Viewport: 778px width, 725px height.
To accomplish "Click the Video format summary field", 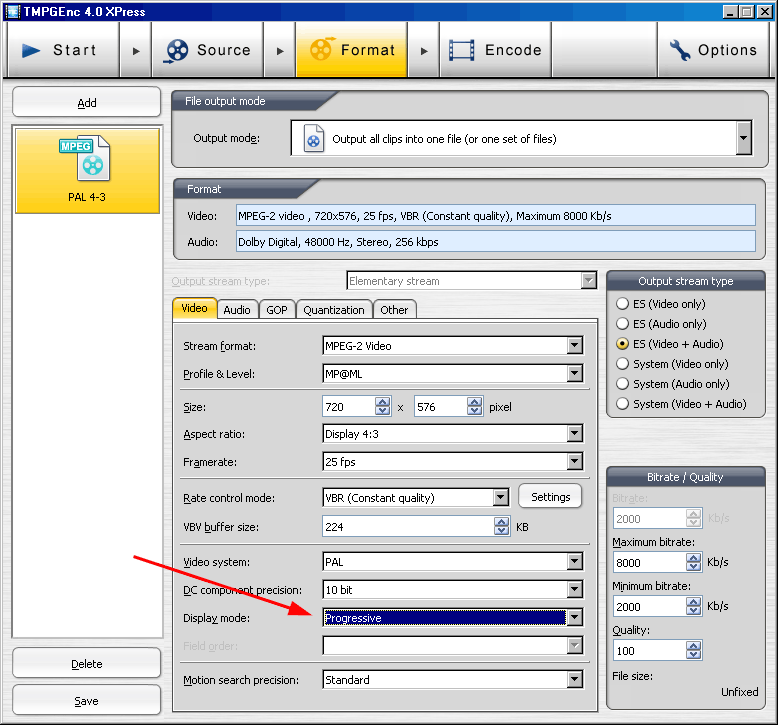I will [496, 215].
